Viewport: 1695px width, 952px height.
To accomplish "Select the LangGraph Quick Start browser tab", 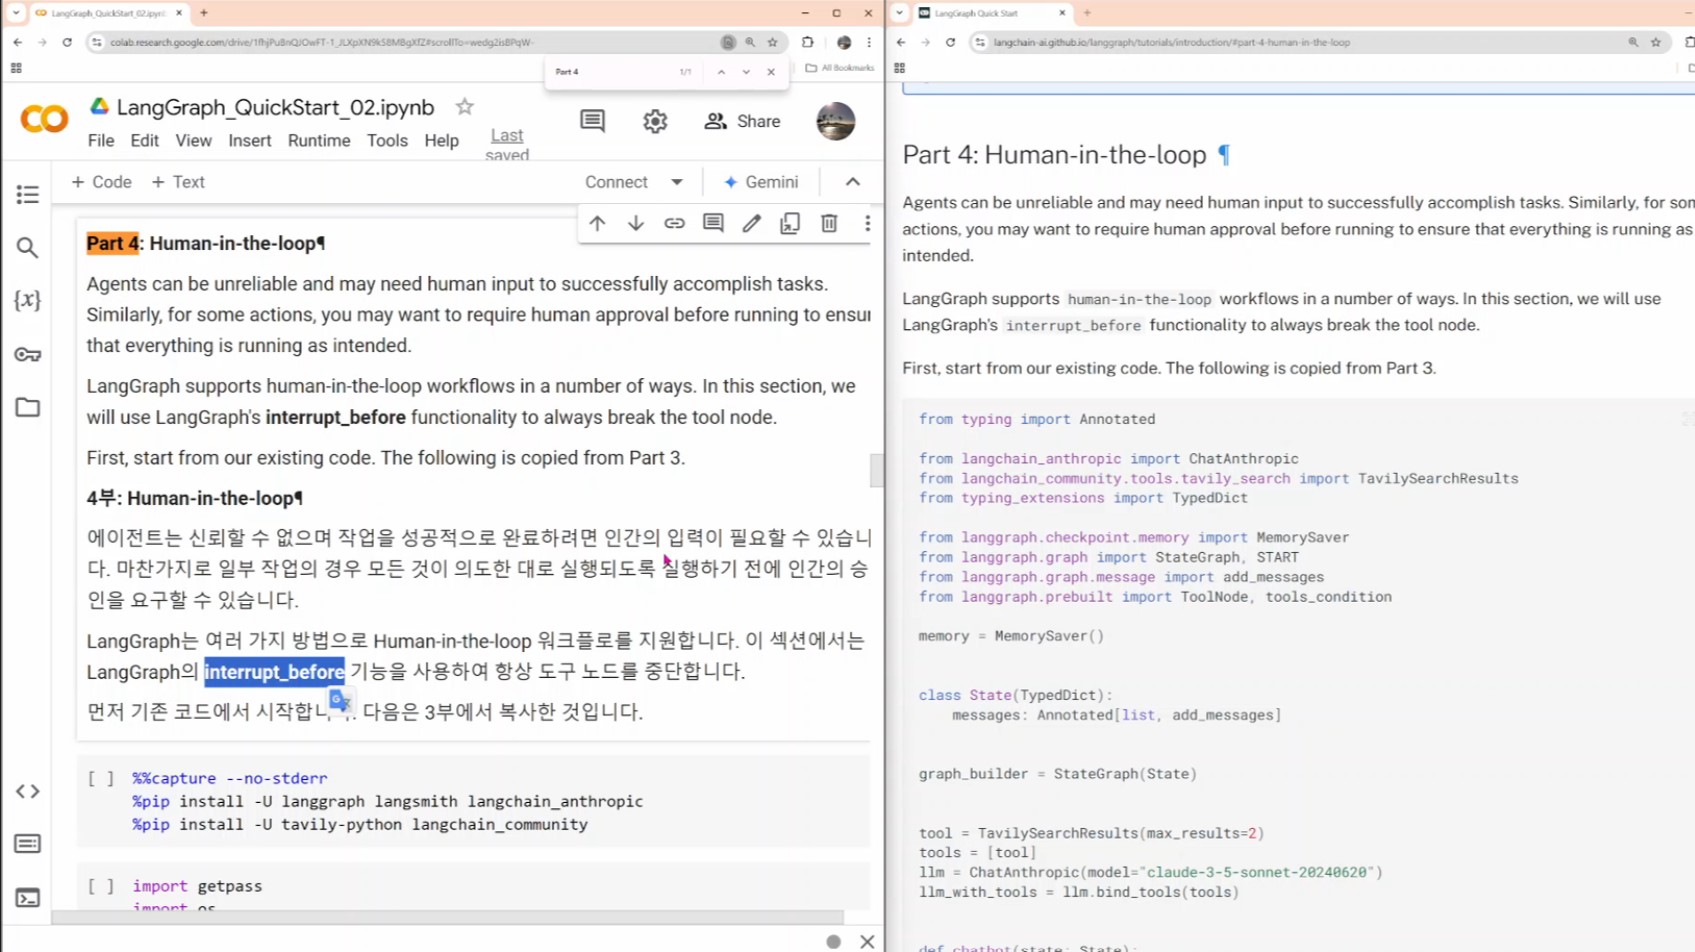I will (991, 13).
